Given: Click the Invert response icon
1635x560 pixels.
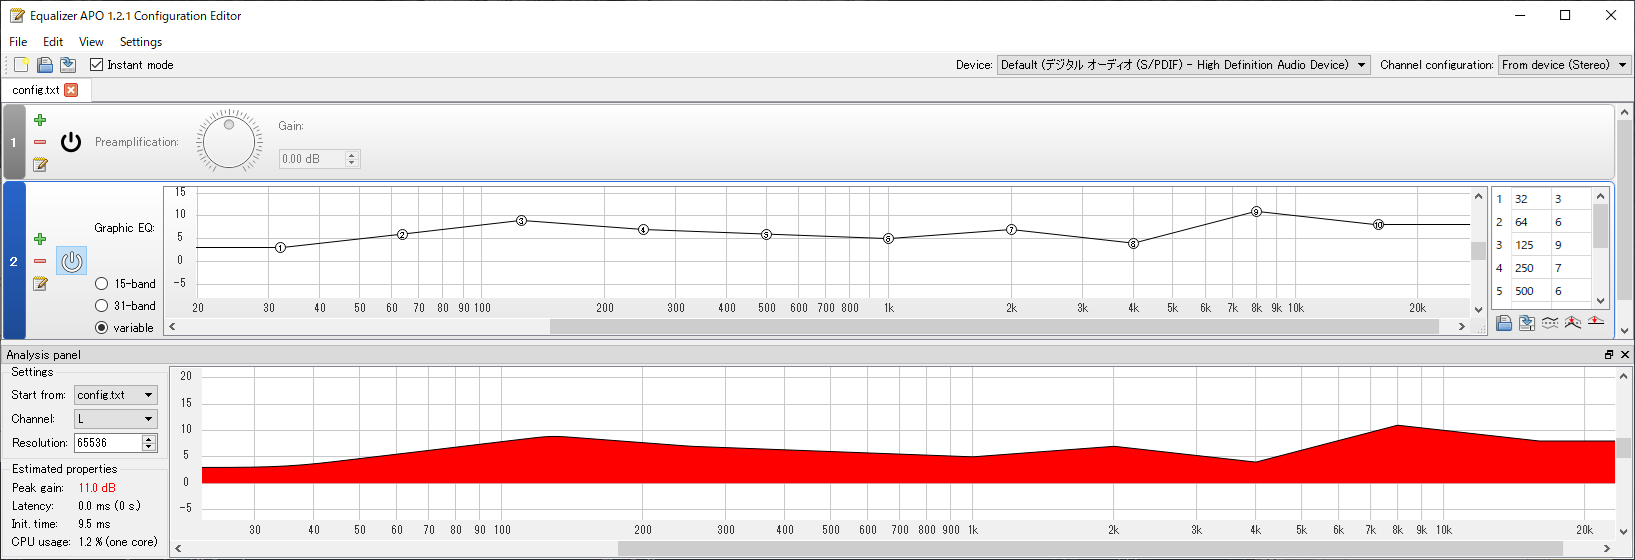Looking at the screenshot, I should (x=1550, y=323).
